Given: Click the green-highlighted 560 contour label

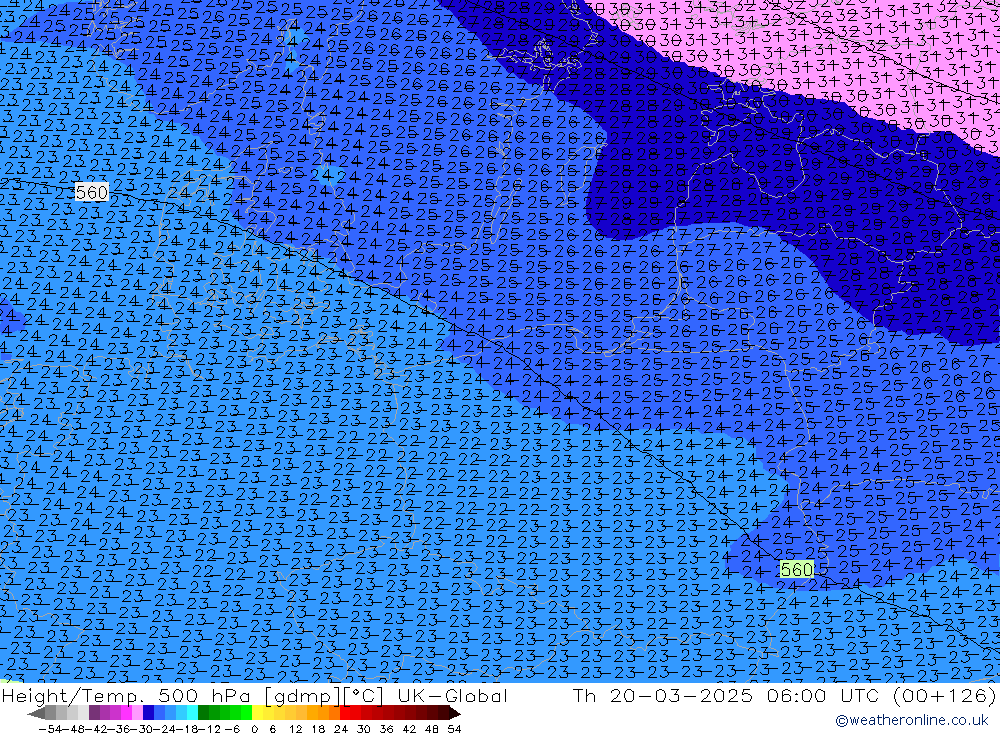Looking at the screenshot, I should coord(797,569).
